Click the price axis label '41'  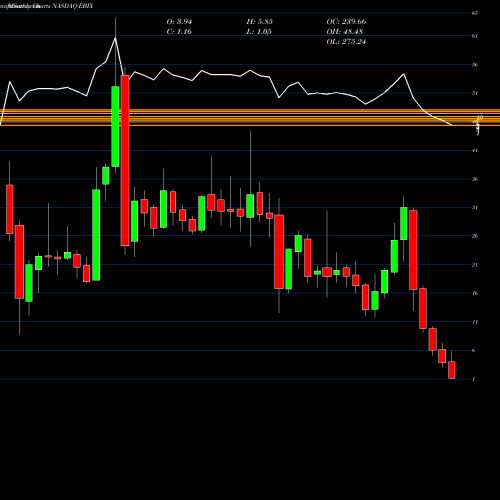pyautogui.click(x=475, y=150)
